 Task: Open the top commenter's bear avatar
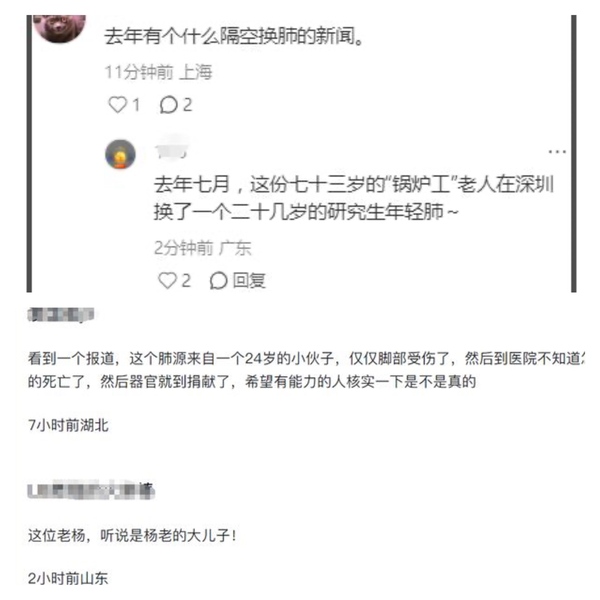[x=59, y=28]
